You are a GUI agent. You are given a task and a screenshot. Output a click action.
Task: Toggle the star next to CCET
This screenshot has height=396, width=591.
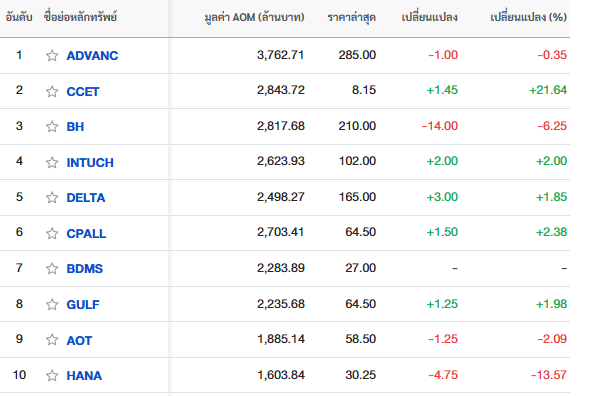52,92
